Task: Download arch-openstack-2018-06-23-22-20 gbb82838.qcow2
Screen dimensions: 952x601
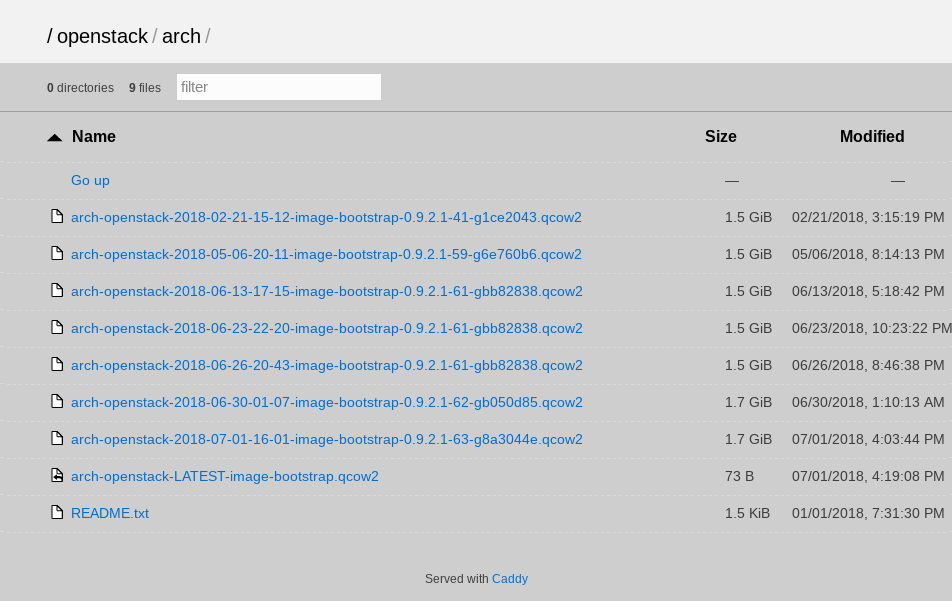Action: (x=327, y=328)
